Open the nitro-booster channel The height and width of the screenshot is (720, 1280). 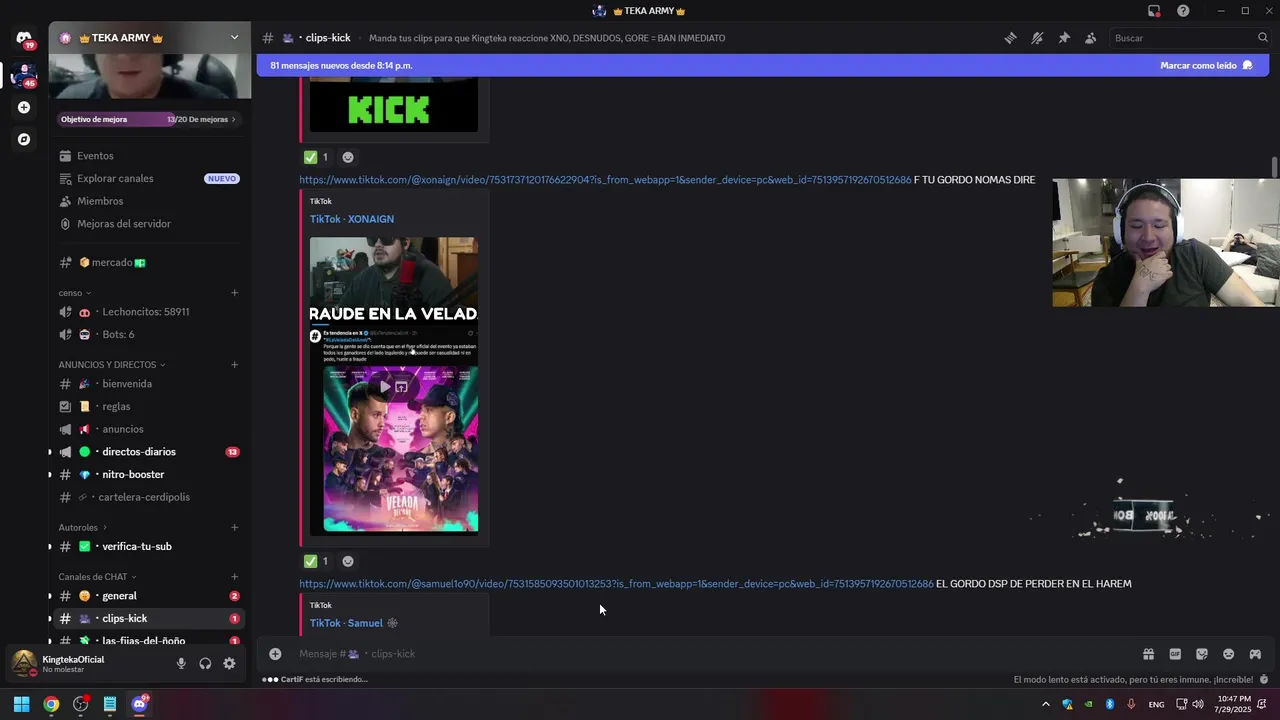click(150, 474)
